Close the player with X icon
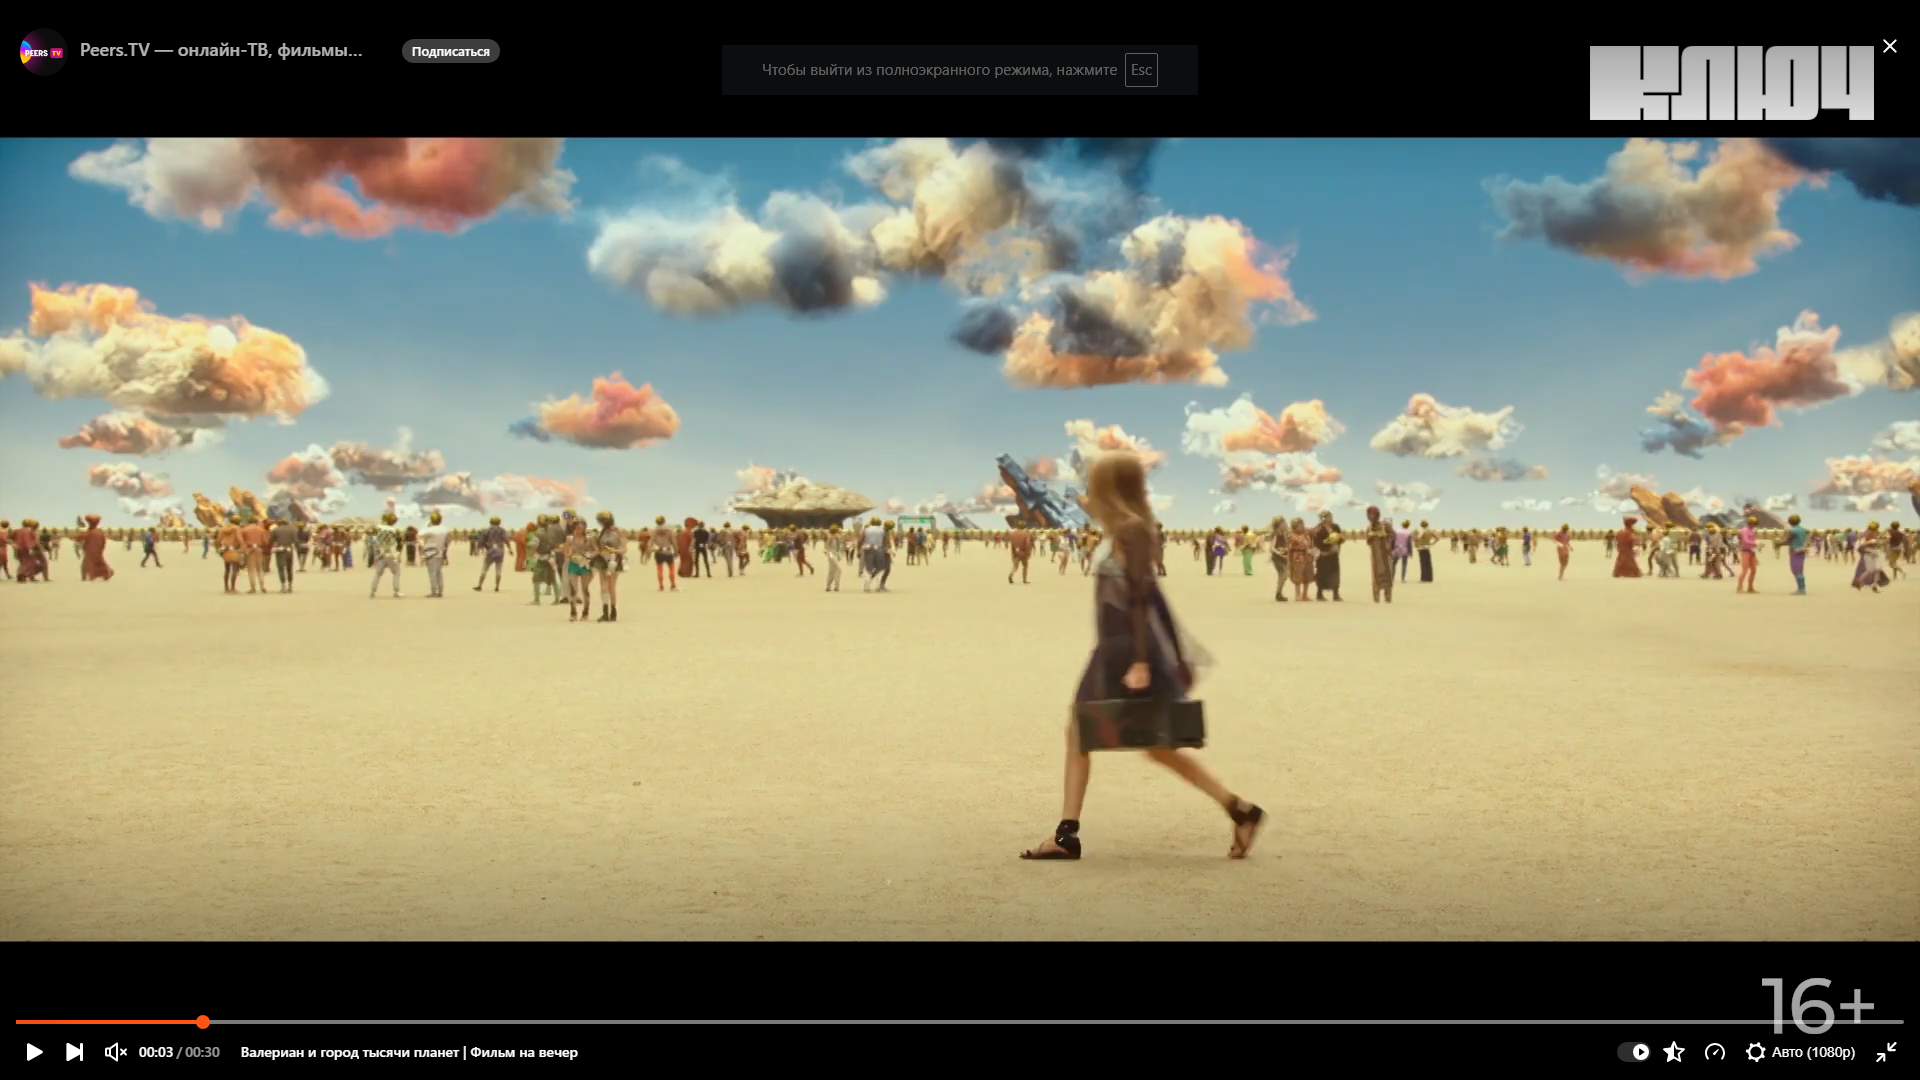 [1890, 46]
